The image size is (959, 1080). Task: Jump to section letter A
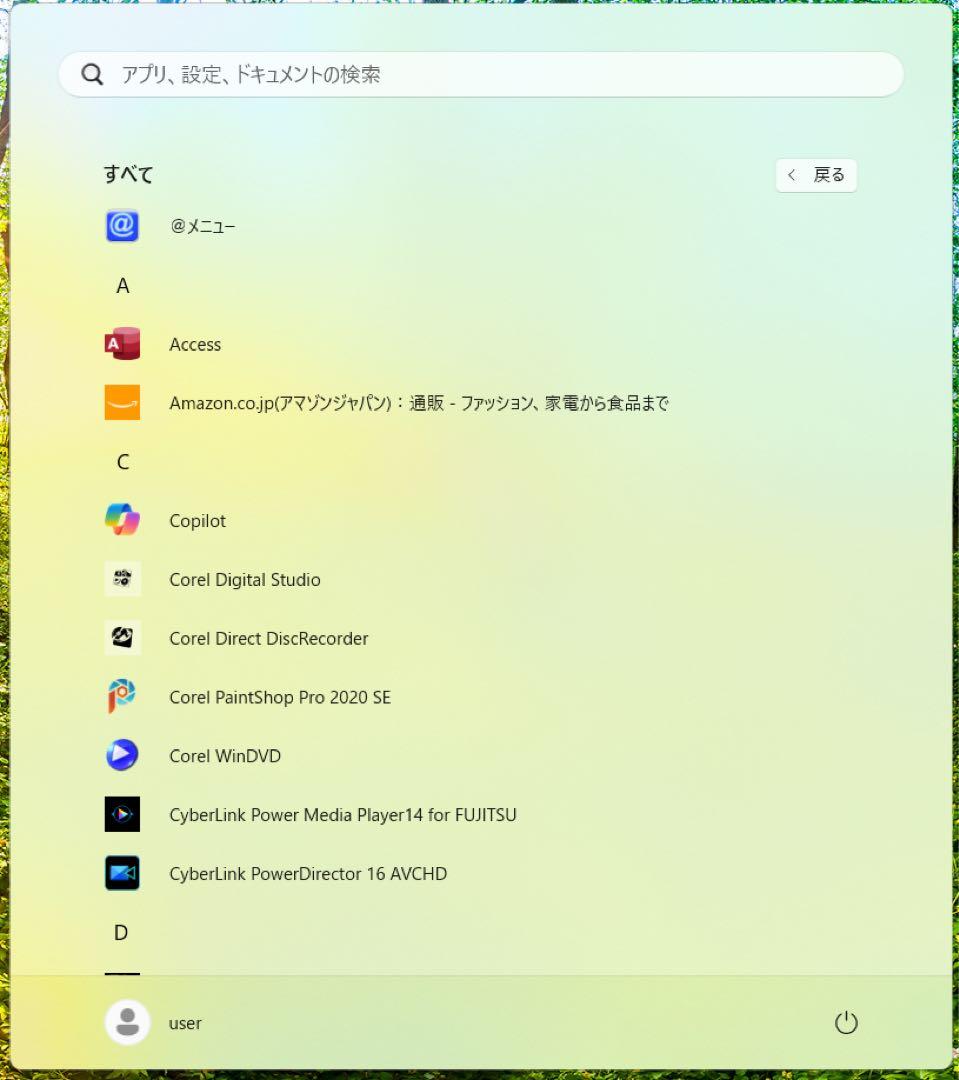(122, 285)
